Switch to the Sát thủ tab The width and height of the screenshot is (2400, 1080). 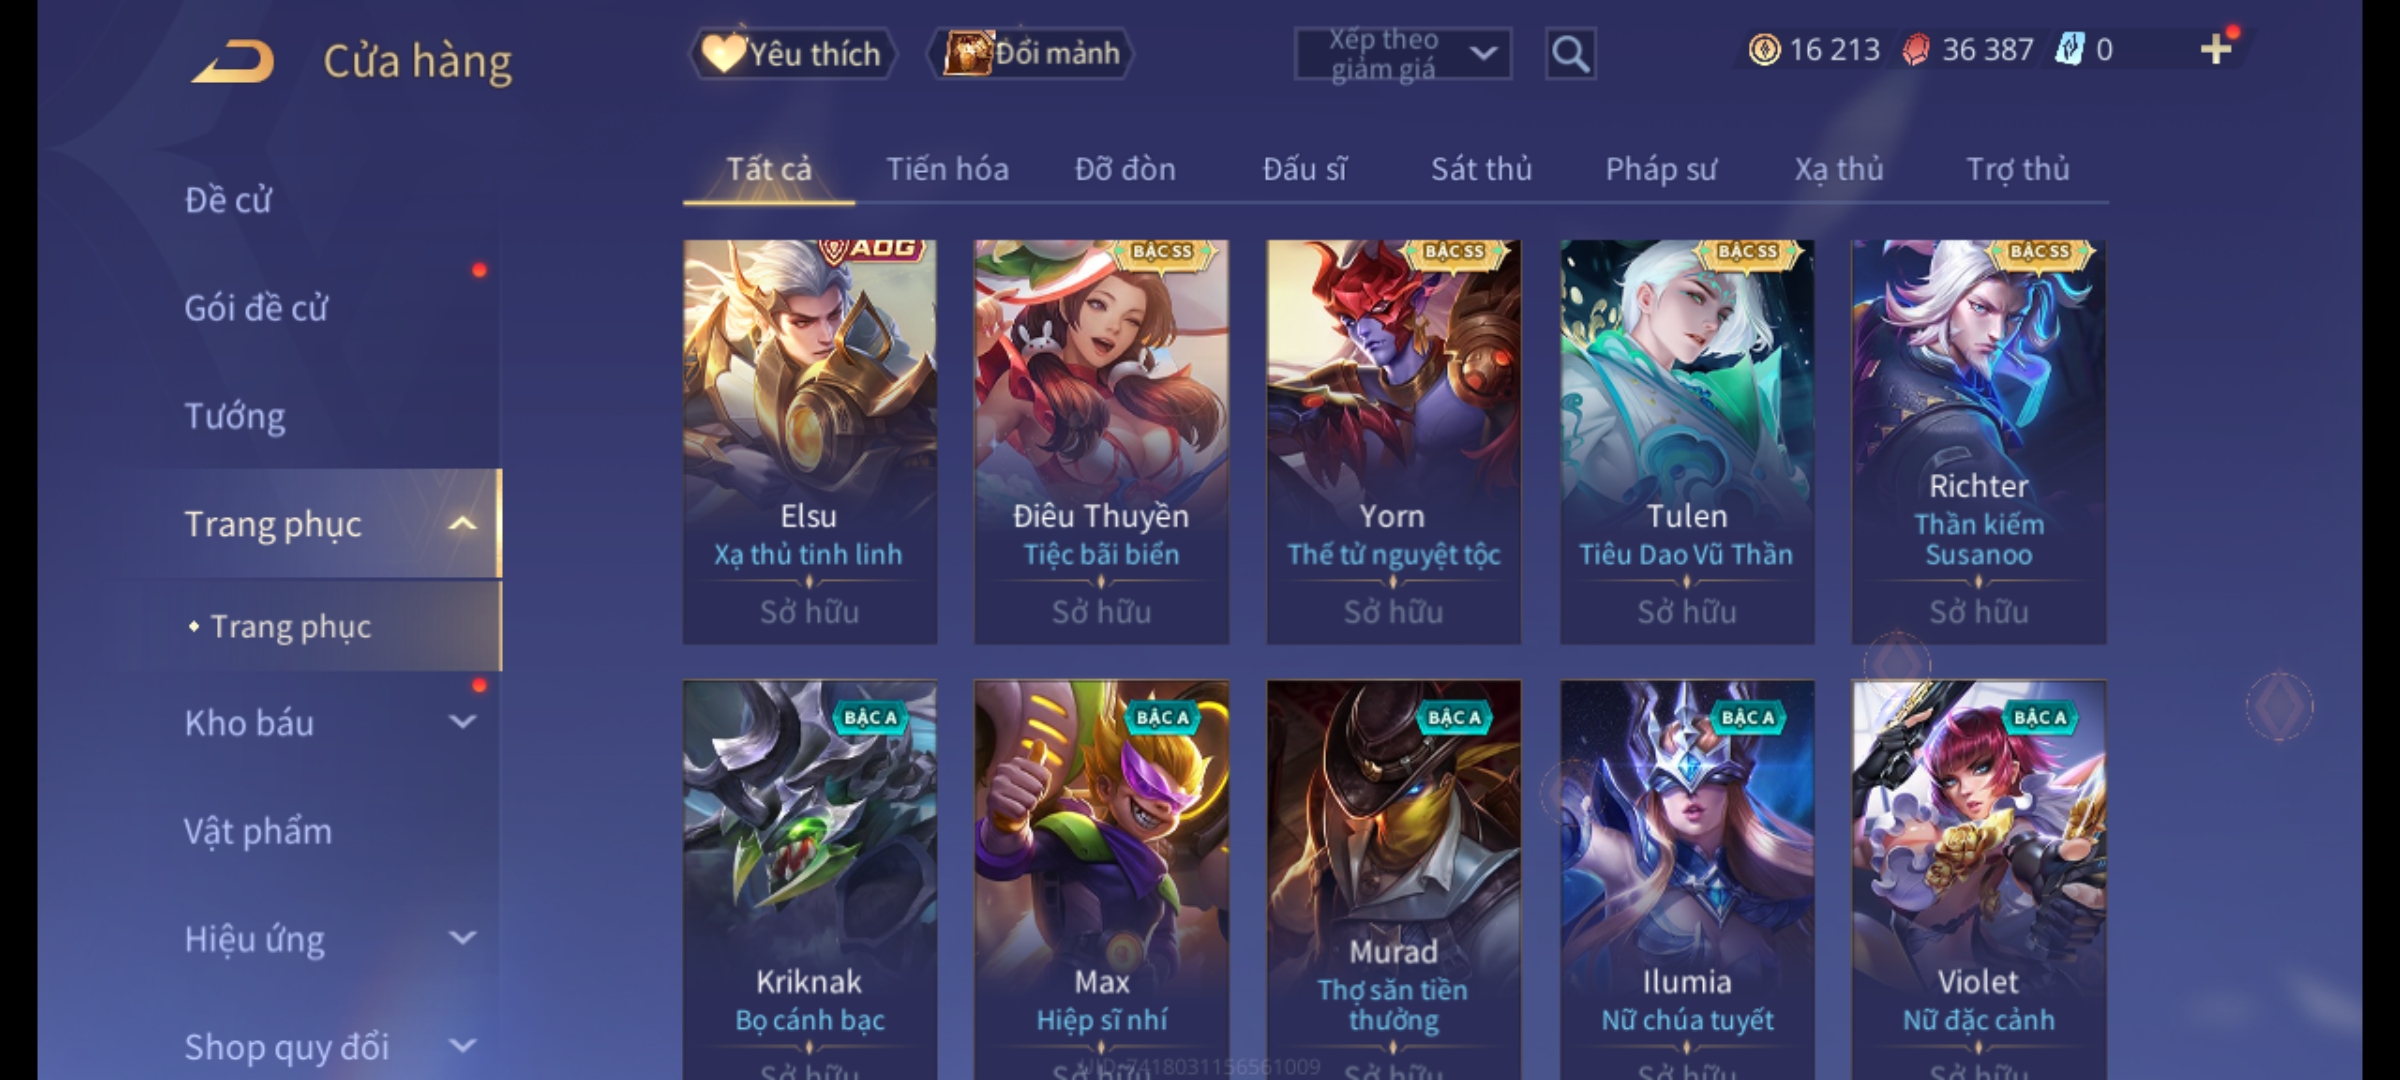[1481, 169]
